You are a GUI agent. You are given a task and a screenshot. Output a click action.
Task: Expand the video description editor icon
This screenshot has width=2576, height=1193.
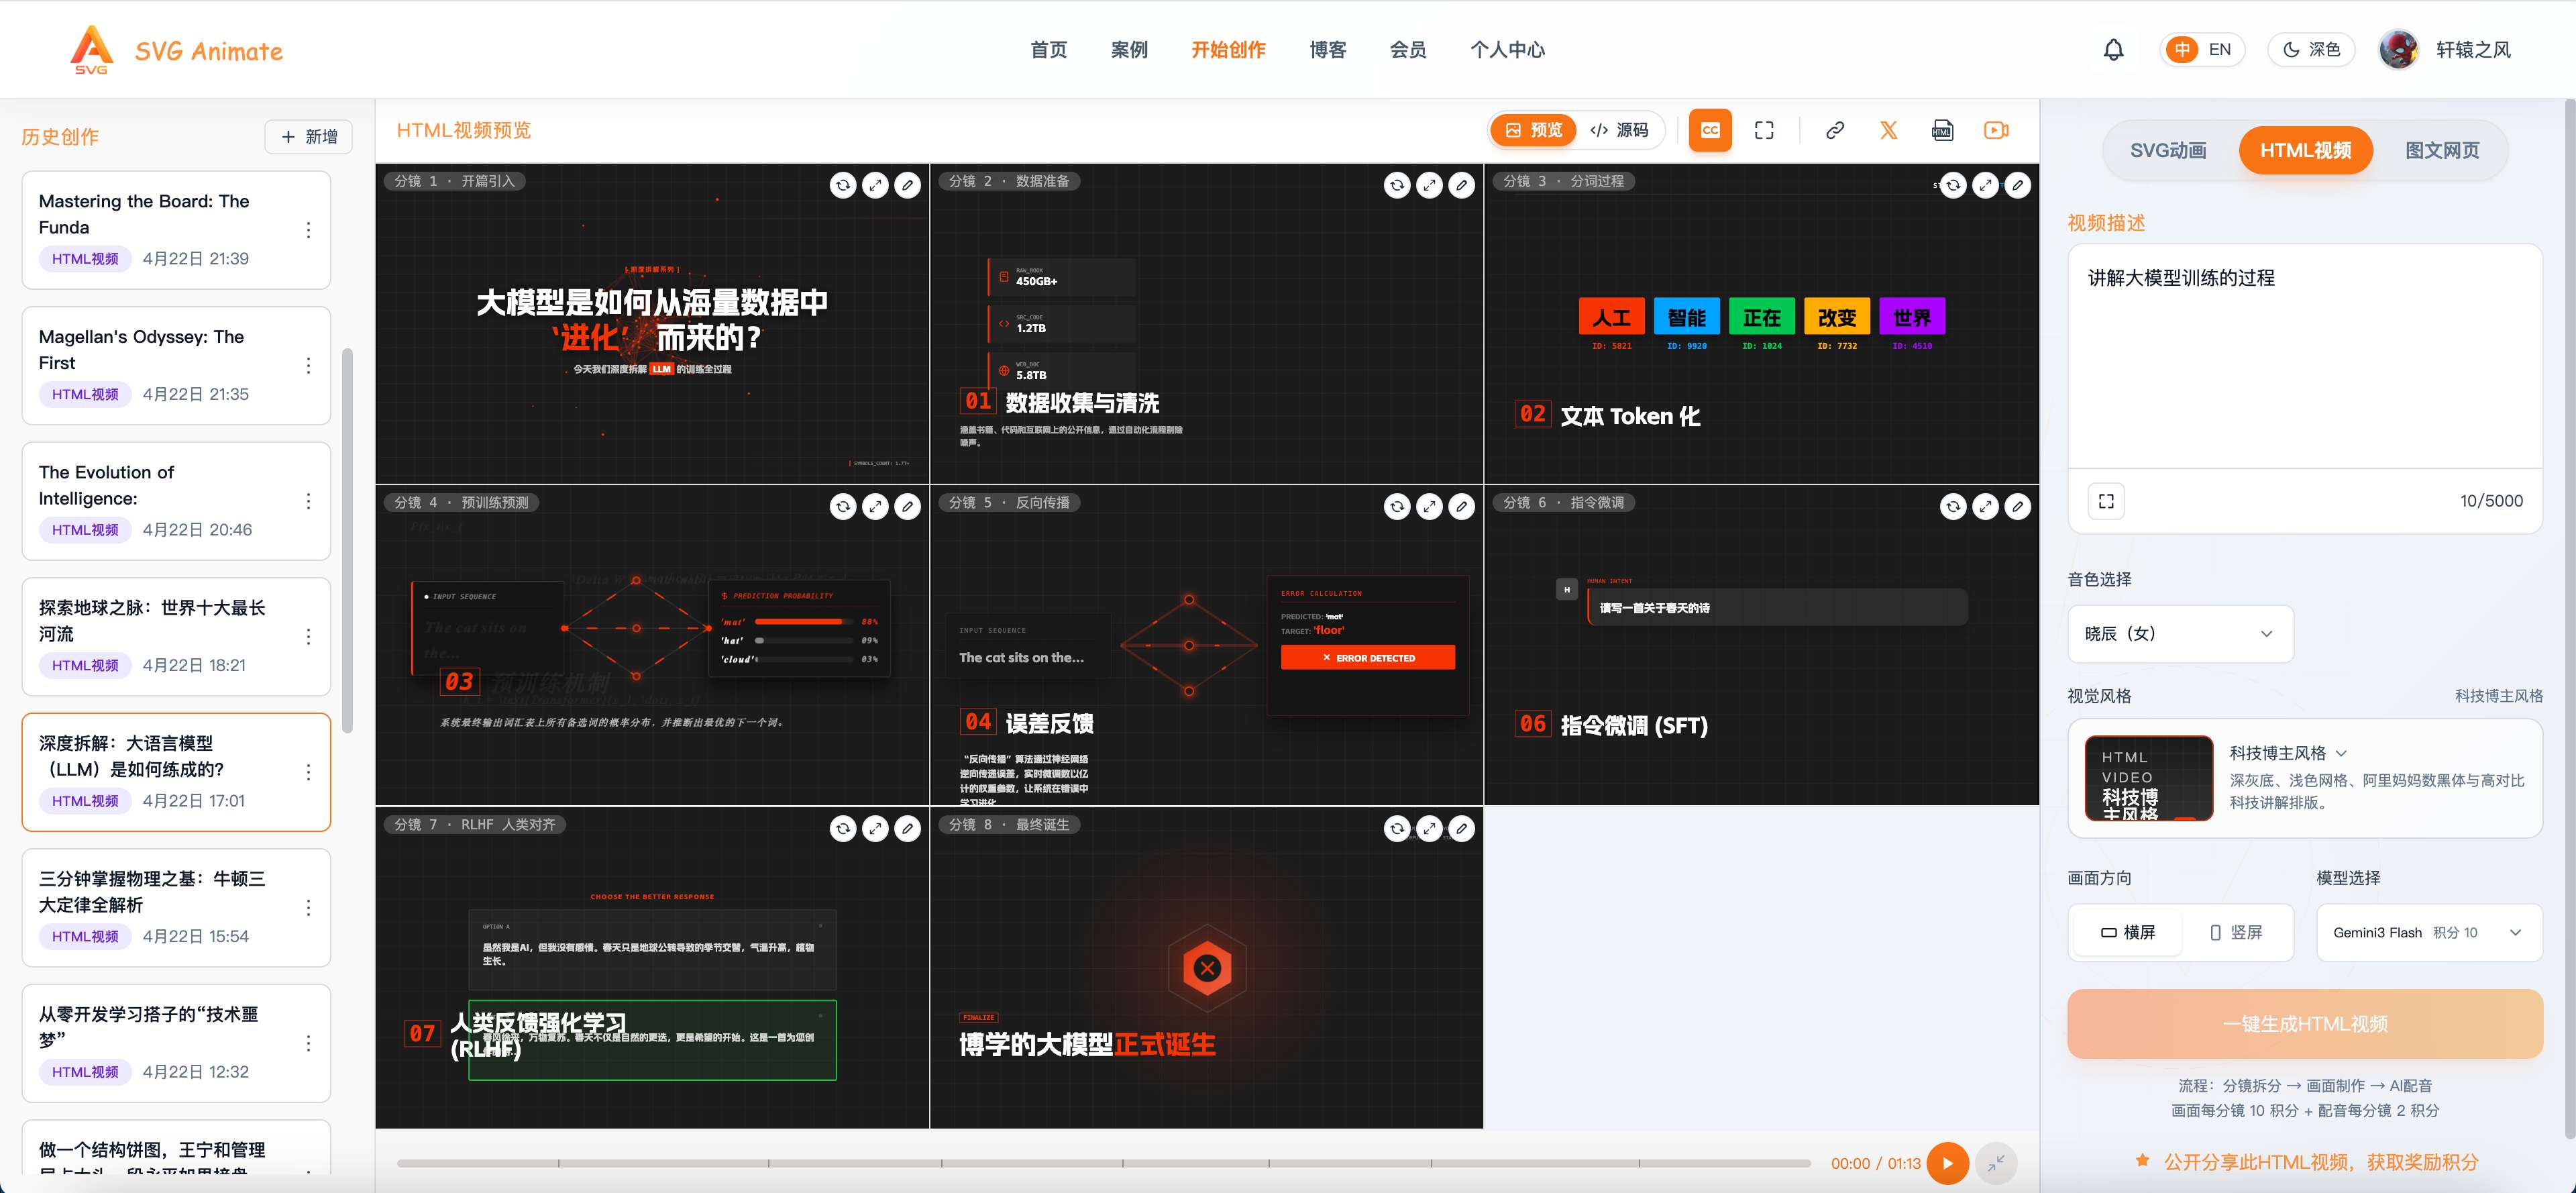pos(2106,501)
